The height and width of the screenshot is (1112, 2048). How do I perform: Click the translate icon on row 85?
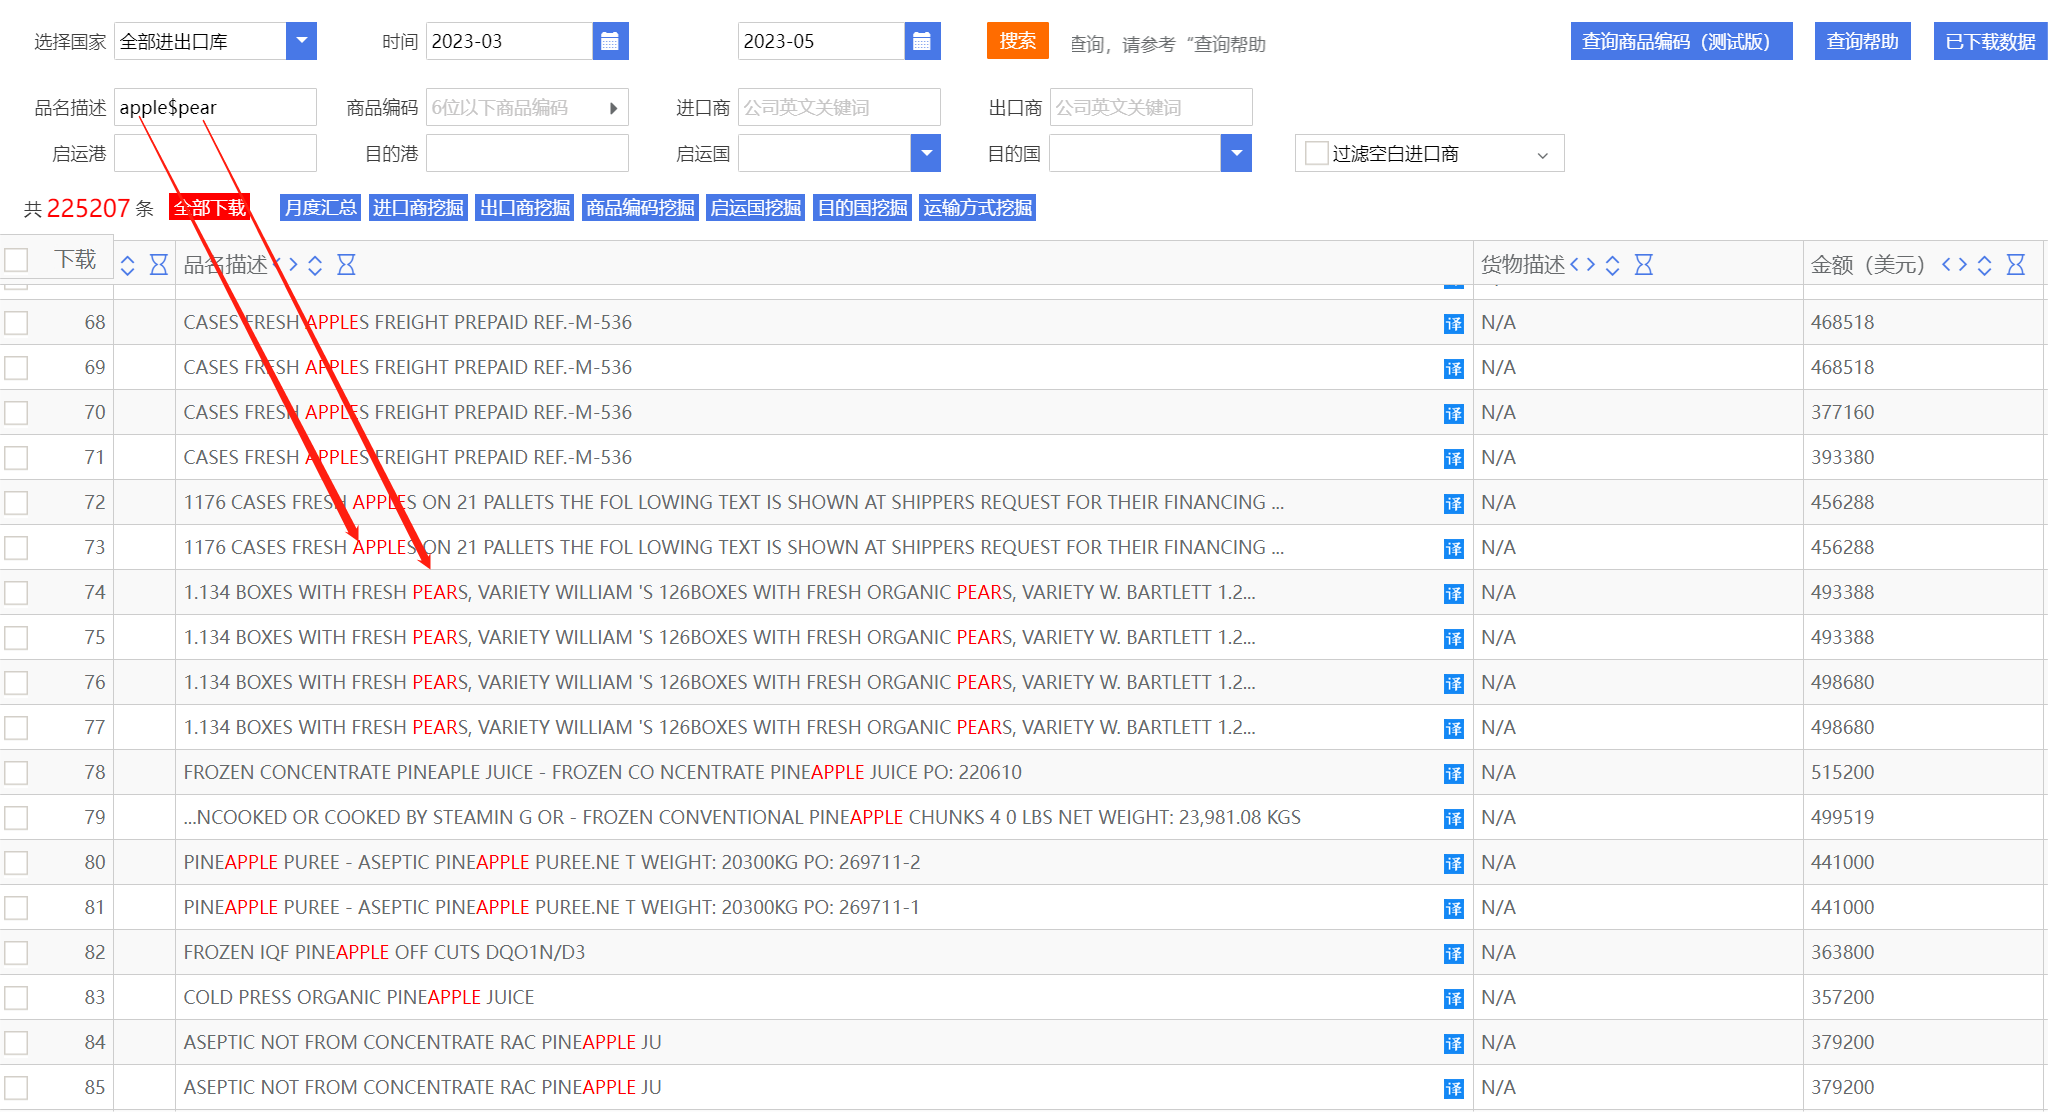pyautogui.click(x=1453, y=1088)
